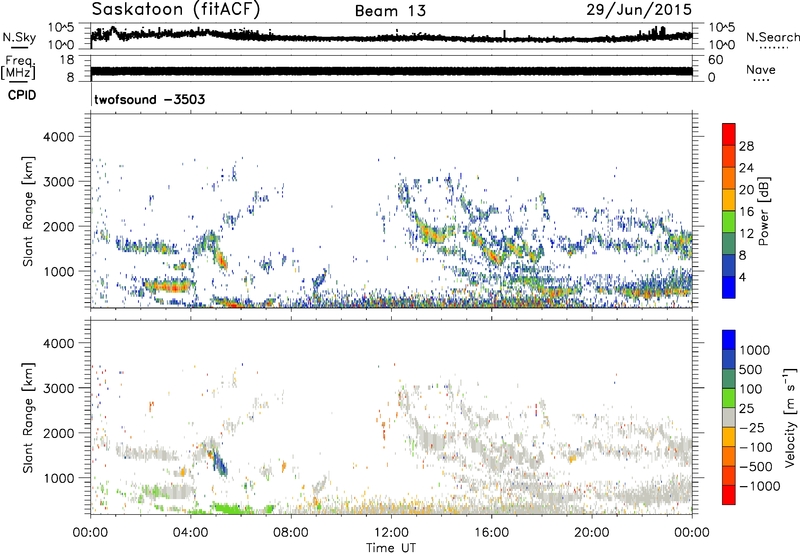Click the '20:00' time axis tick label
800x554 pixels.
[591, 533]
